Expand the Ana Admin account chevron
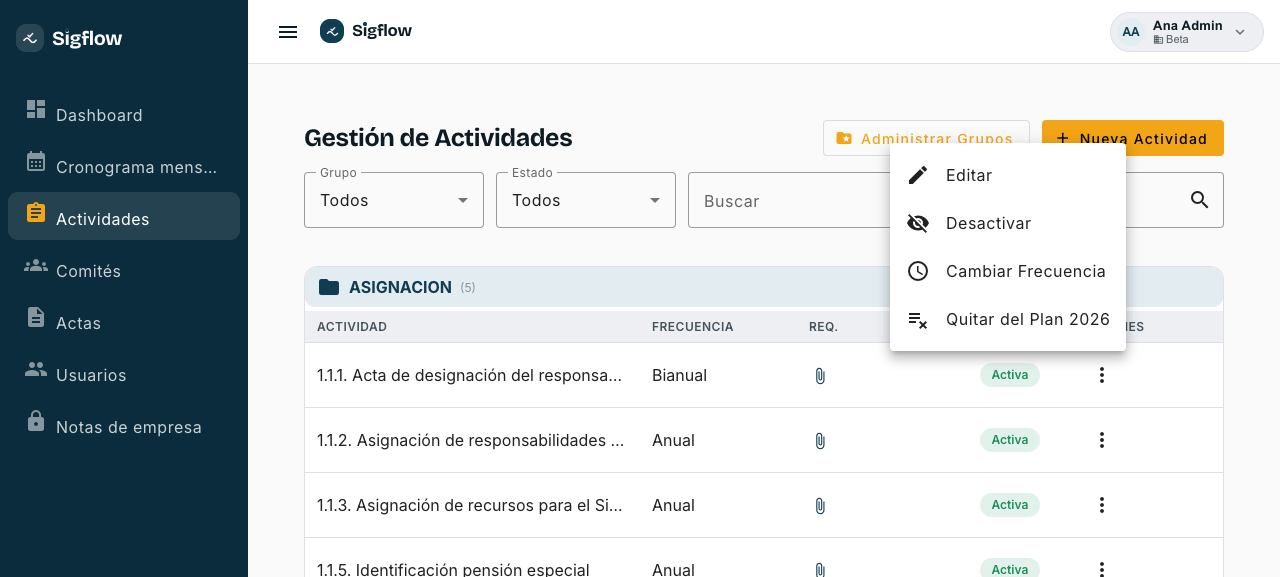 click(1240, 32)
